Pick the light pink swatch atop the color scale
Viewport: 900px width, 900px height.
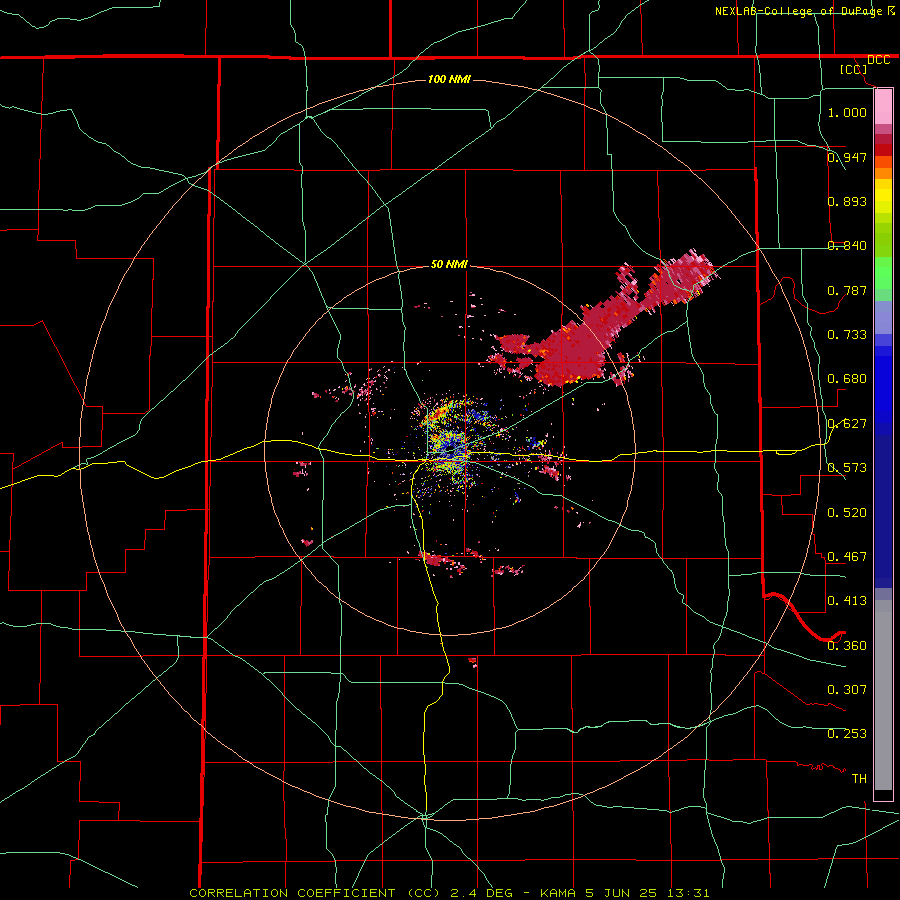click(x=883, y=106)
